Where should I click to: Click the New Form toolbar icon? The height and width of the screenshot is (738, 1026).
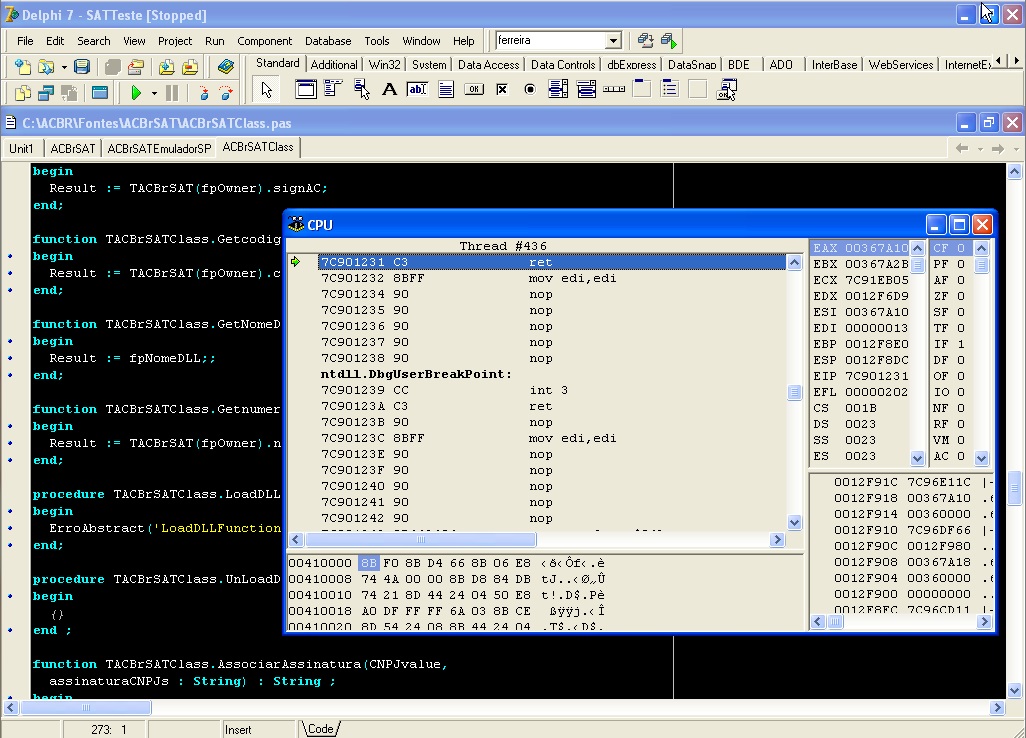click(x=99, y=93)
